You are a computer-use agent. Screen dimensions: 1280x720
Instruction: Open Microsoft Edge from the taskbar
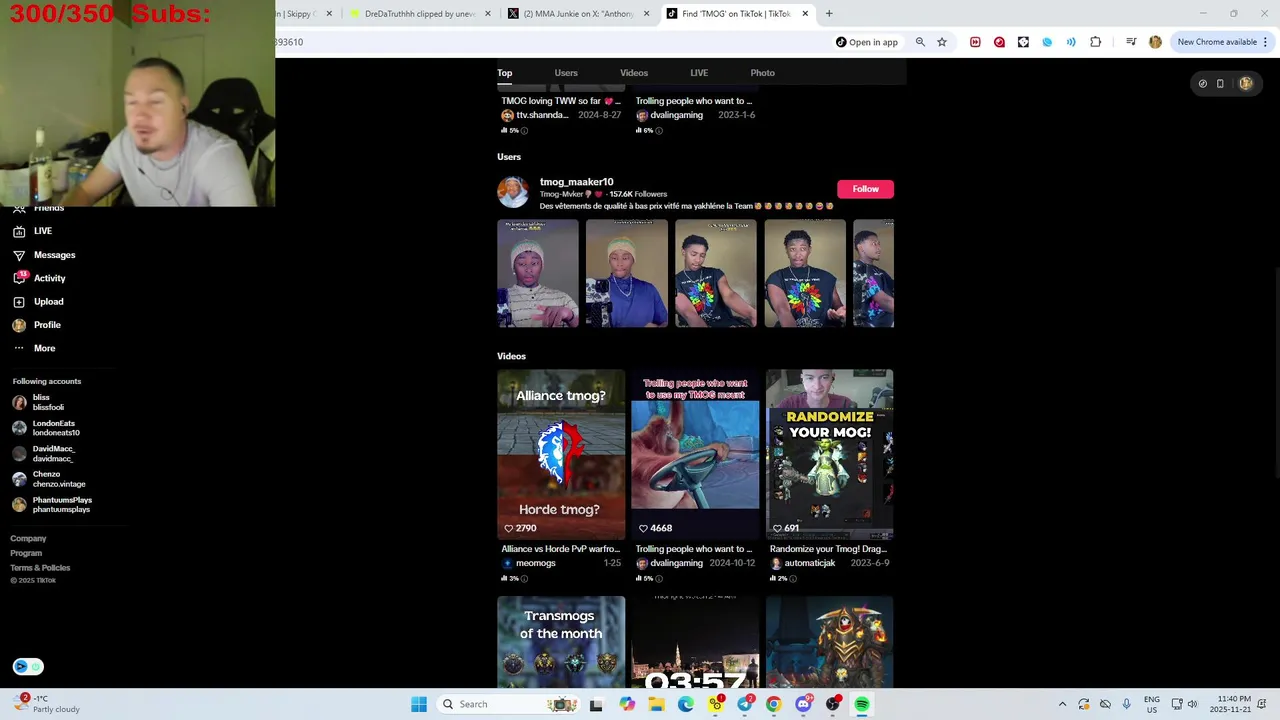pos(686,704)
